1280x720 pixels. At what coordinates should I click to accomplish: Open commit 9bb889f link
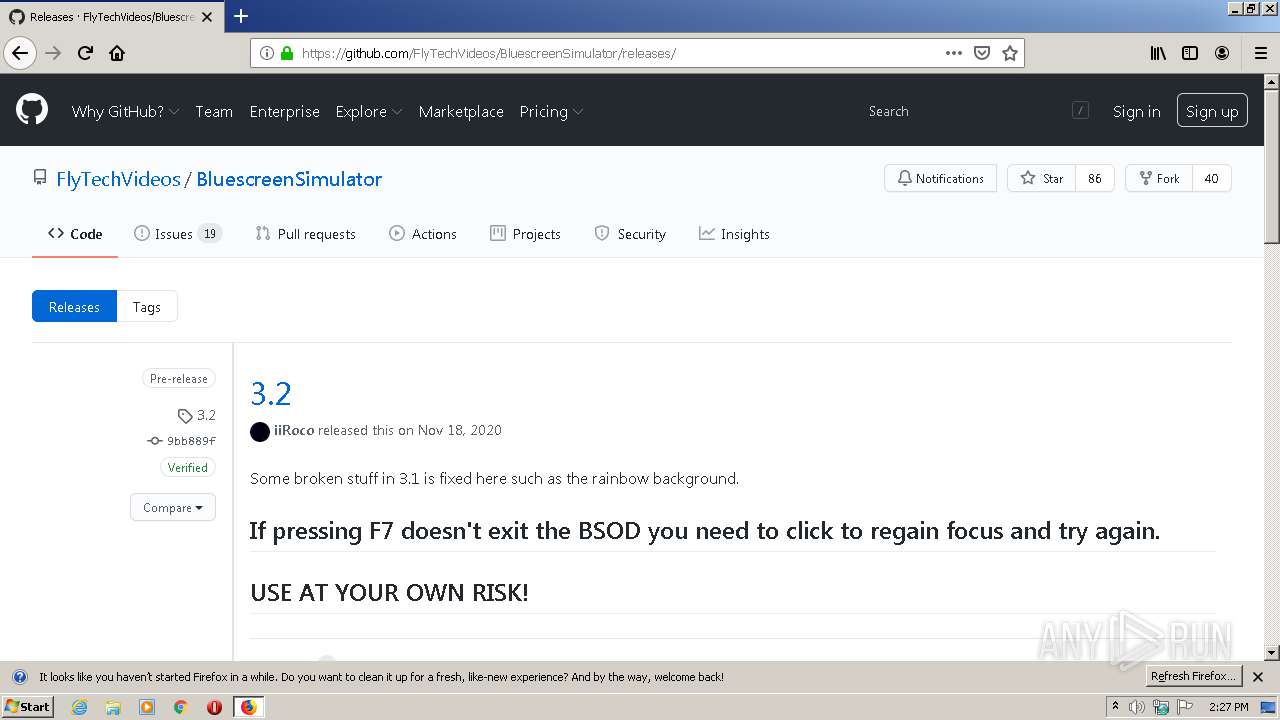pyautogui.click(x=182, y=440)
